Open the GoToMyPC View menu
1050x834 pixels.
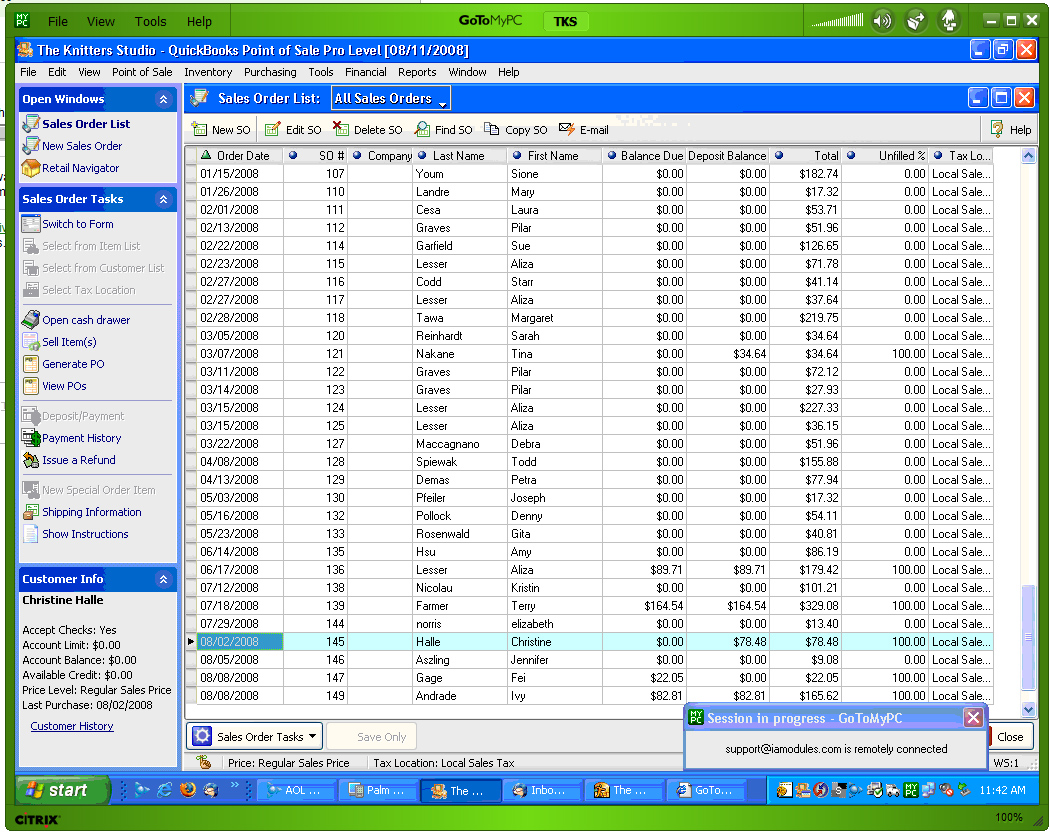coord(100,21)
